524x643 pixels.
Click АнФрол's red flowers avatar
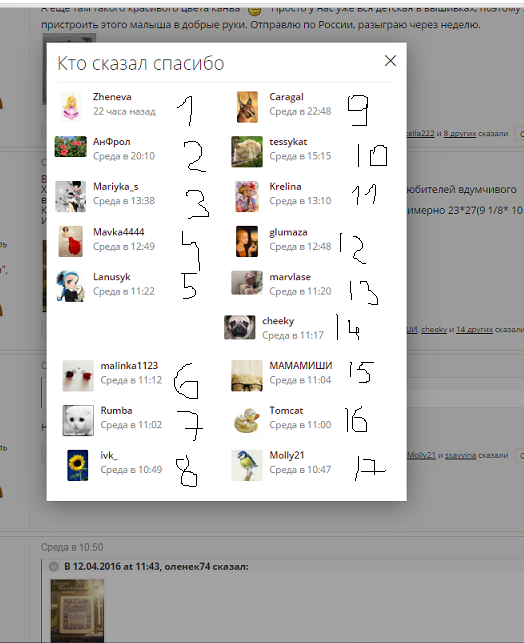[71, 147]
